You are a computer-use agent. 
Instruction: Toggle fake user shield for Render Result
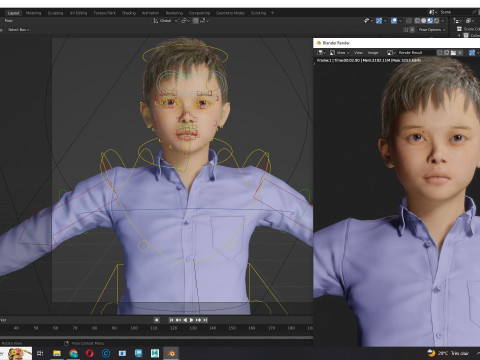440,53
